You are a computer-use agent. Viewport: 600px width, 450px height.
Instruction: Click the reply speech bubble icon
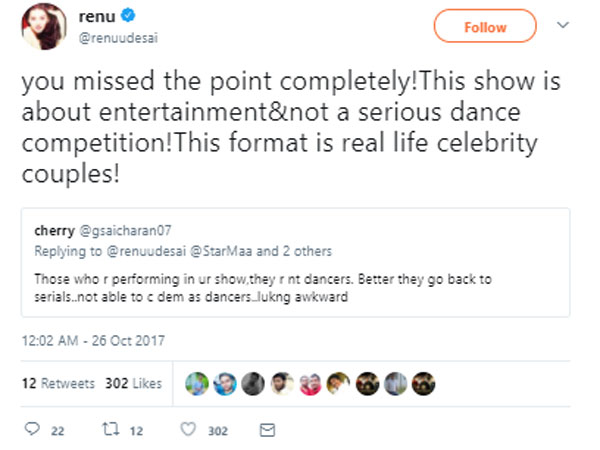[30, 430]
